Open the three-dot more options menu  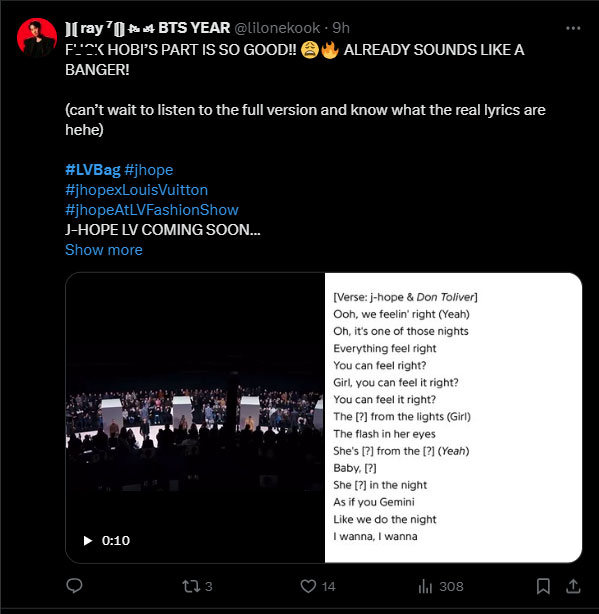(x=573, y=28)
